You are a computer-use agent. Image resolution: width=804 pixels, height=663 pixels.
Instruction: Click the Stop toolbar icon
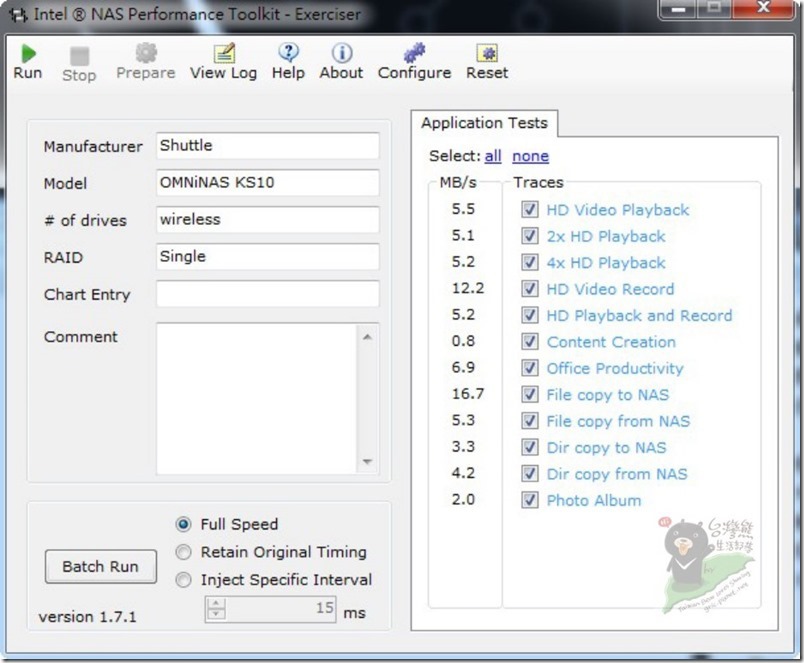click(79, 56)
